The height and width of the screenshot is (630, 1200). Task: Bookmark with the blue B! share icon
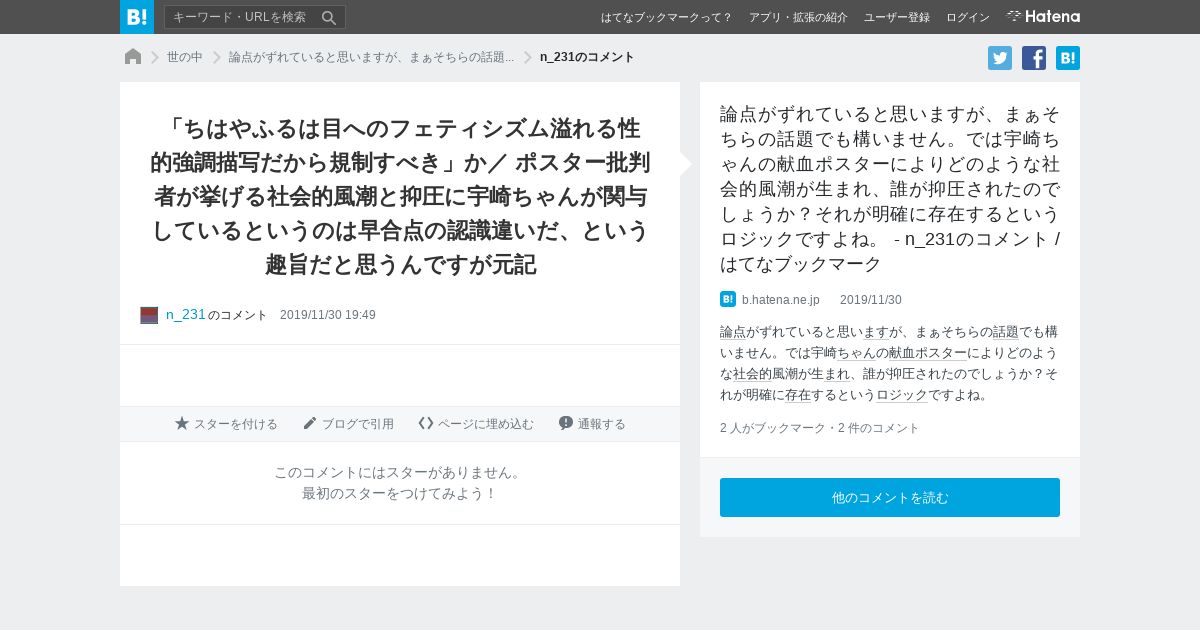pos(1068,58)
